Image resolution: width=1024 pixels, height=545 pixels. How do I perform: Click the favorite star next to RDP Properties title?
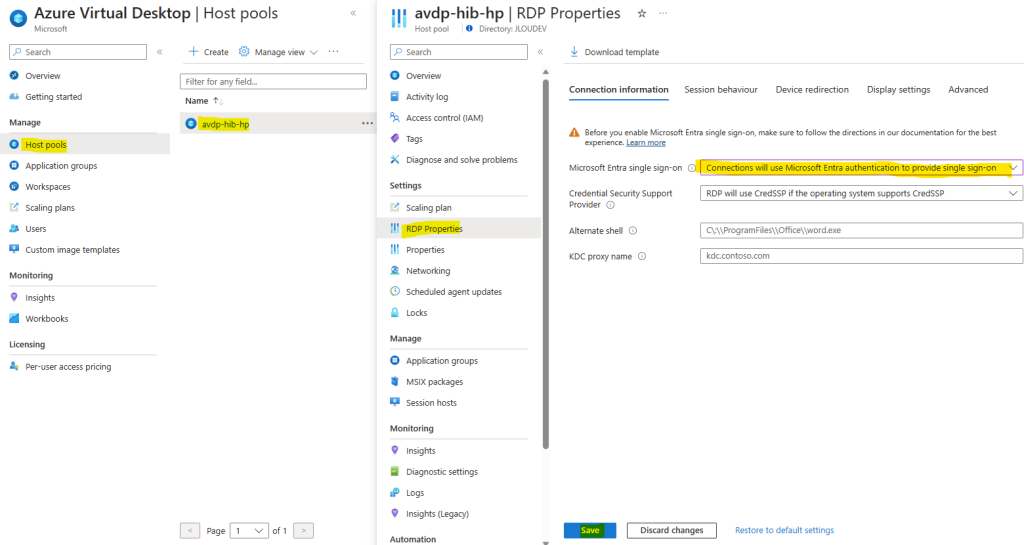[x=642, y=13]
